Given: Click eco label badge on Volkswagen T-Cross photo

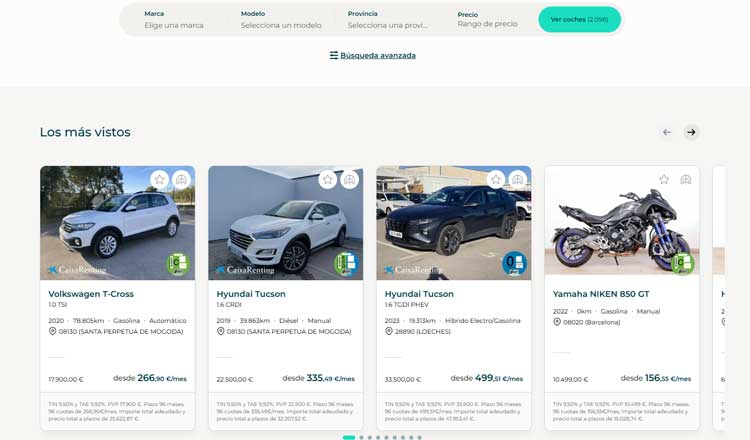Looking at the screenshot, I should (178, 264).
